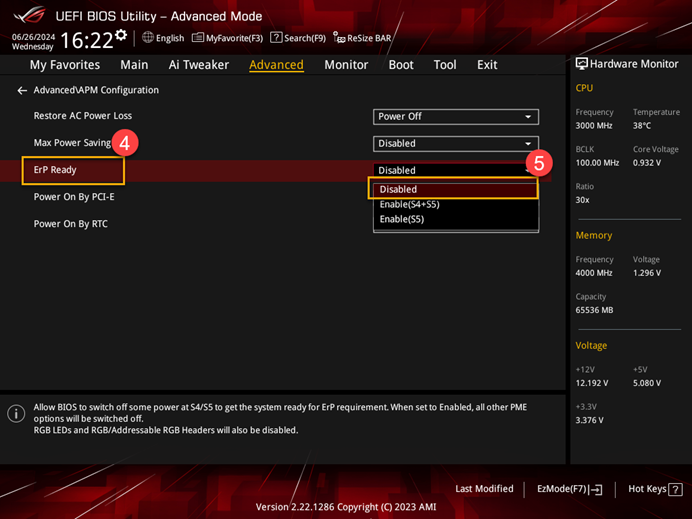This screenshot has height=519, width=692.
Task: Go back using the arrow icon
Action: [22, 90]
